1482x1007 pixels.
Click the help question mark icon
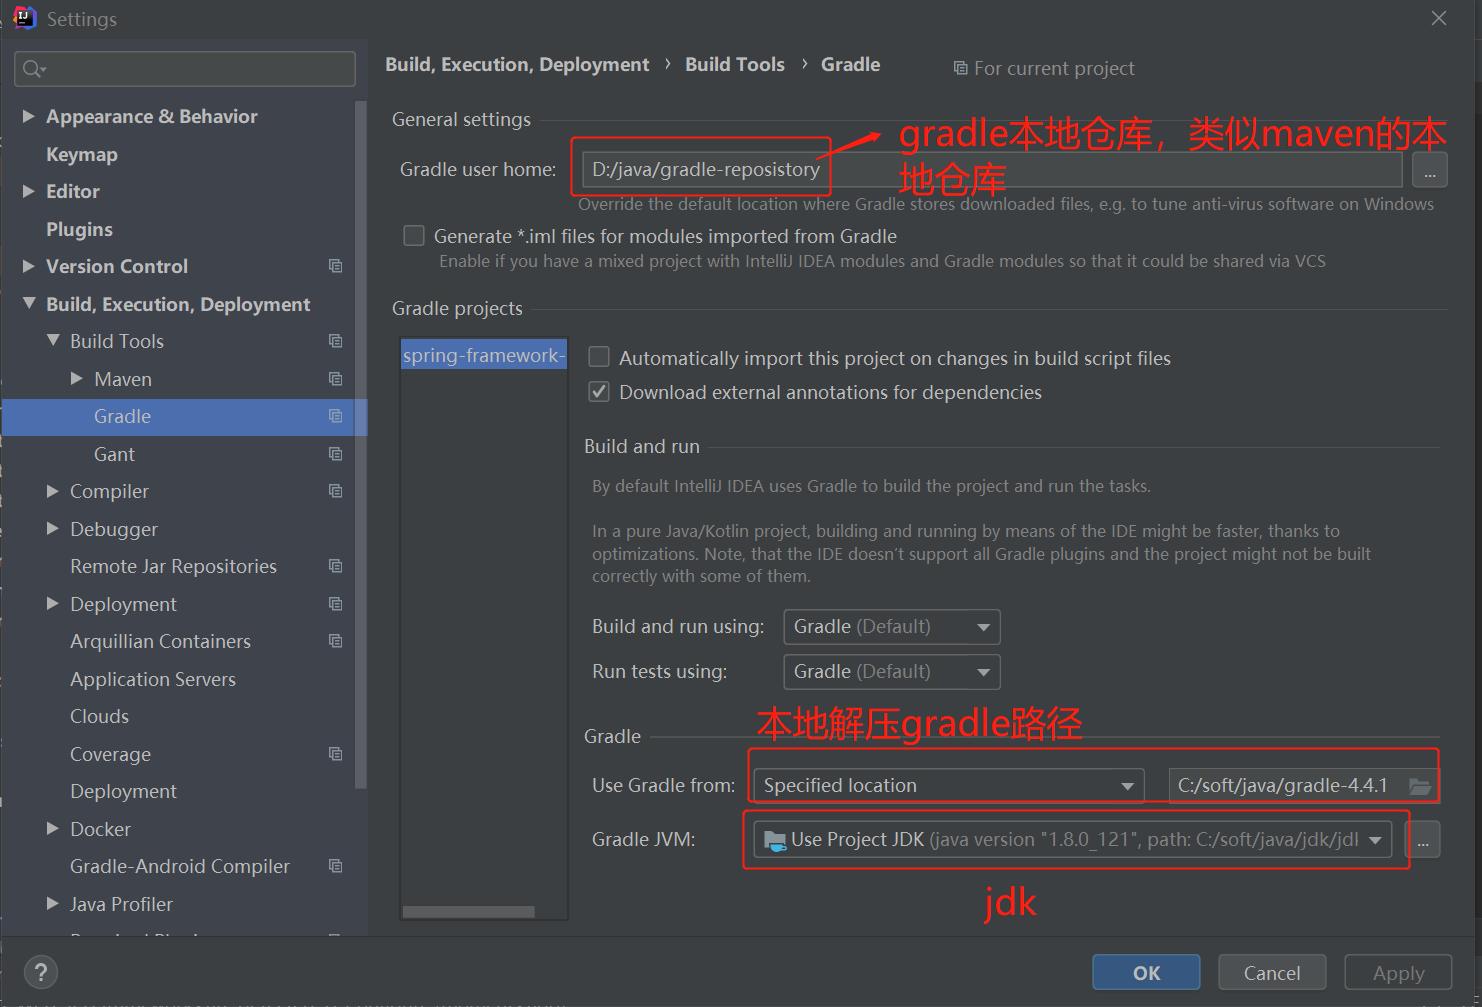(x=40, y=972)
